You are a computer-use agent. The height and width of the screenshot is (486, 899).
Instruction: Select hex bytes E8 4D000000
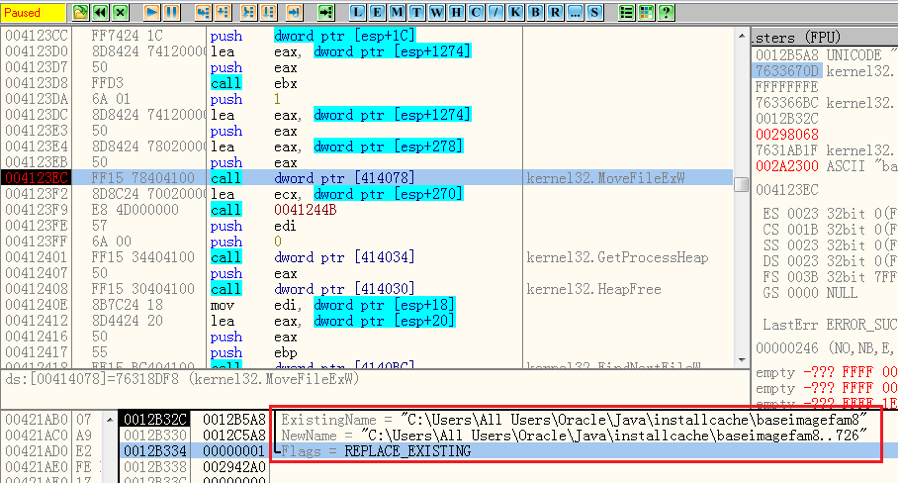pyautogui.click(x=135, y=210)
